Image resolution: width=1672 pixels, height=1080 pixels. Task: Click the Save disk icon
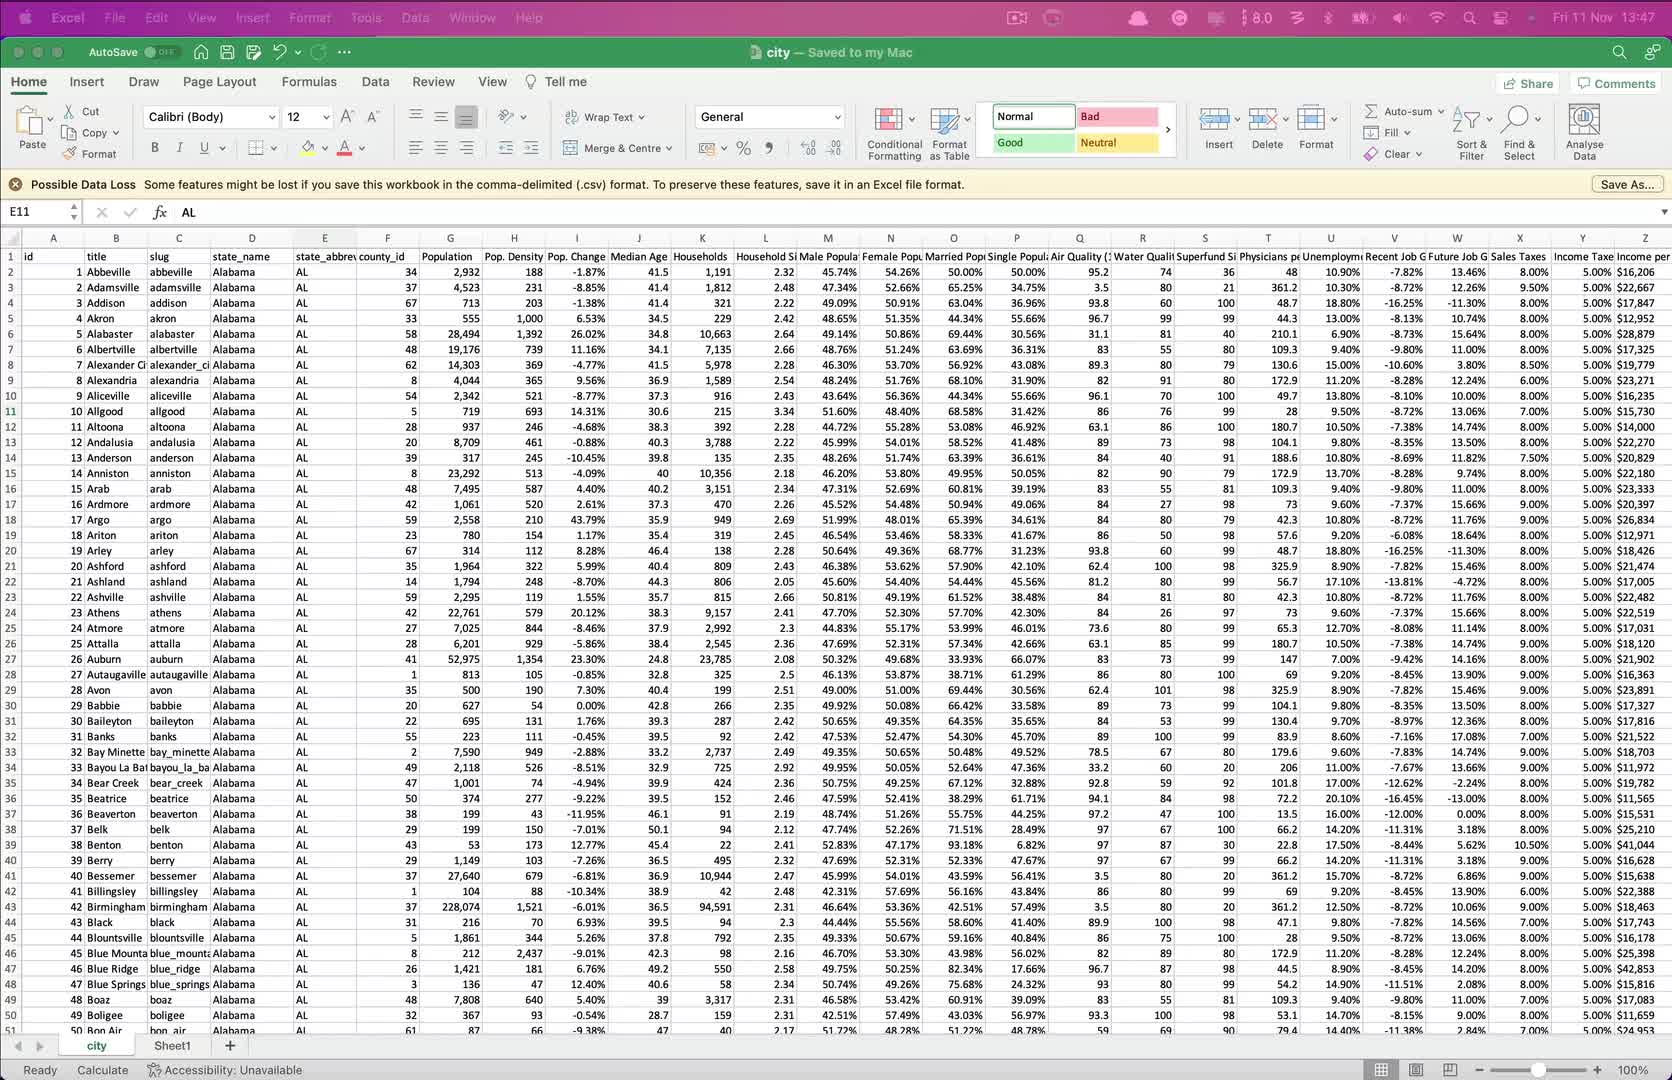227,52
